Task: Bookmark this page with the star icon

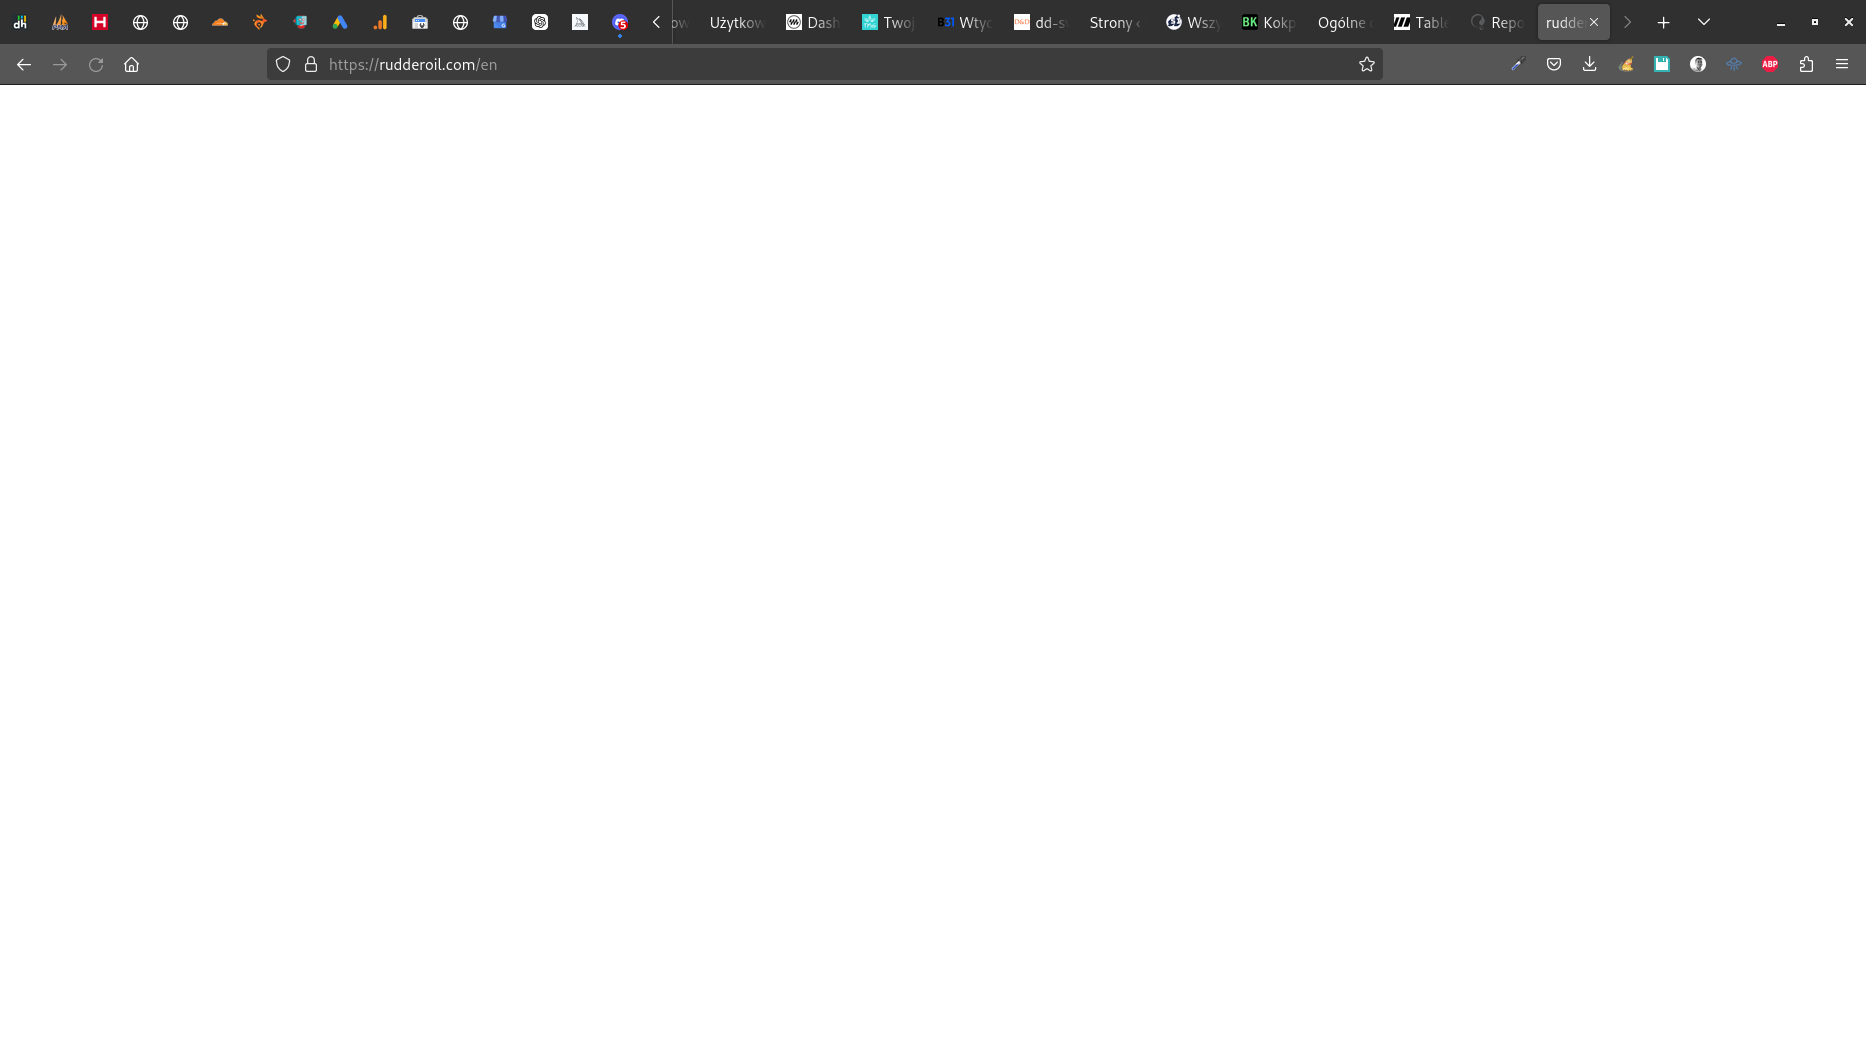Action: click(1367, 64)
